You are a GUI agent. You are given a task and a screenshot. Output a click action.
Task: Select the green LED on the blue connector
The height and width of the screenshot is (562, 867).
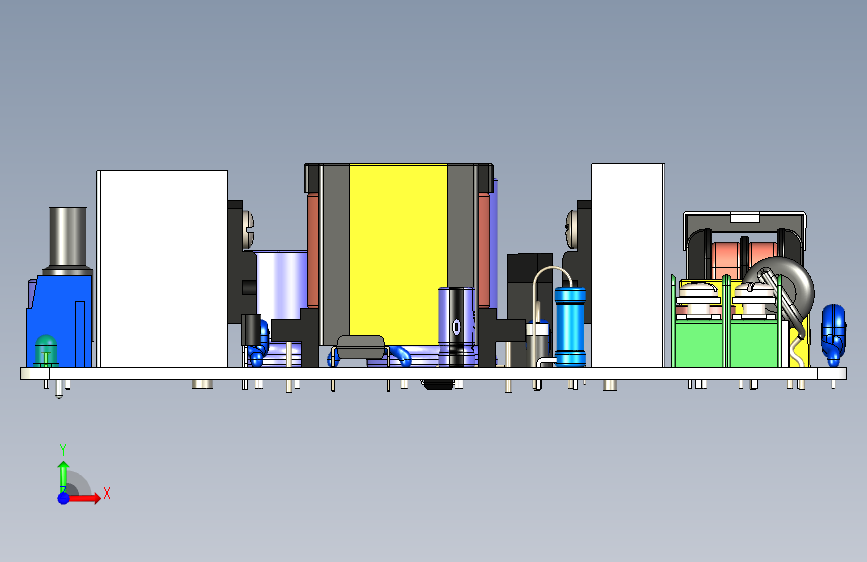tap(46, 350)
